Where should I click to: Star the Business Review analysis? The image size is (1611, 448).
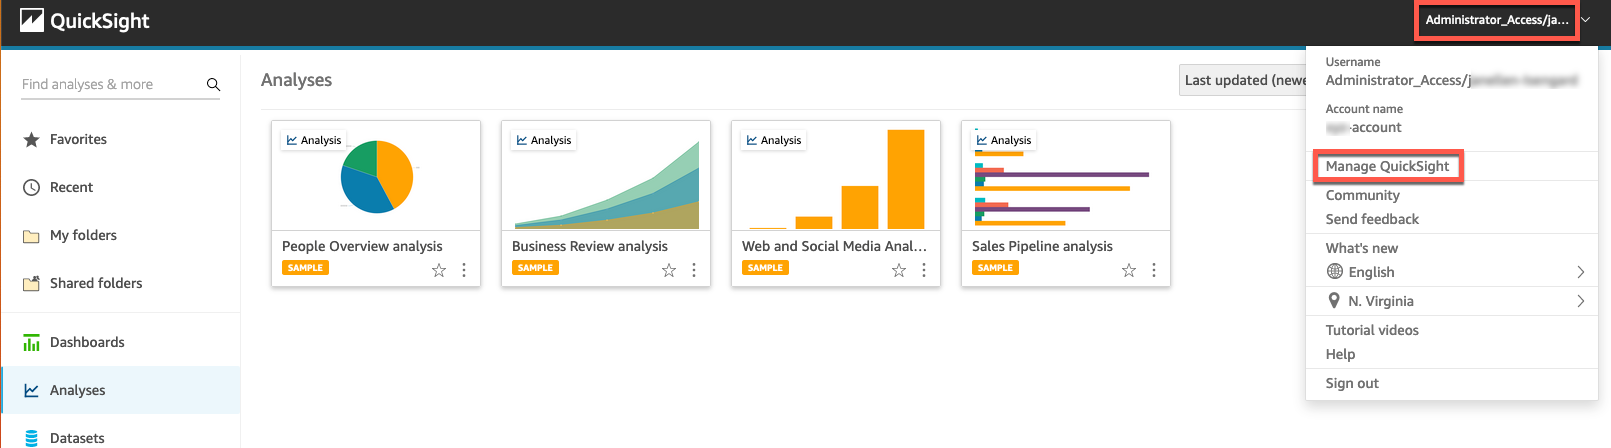pyautogui.click(x=669, y=270)
